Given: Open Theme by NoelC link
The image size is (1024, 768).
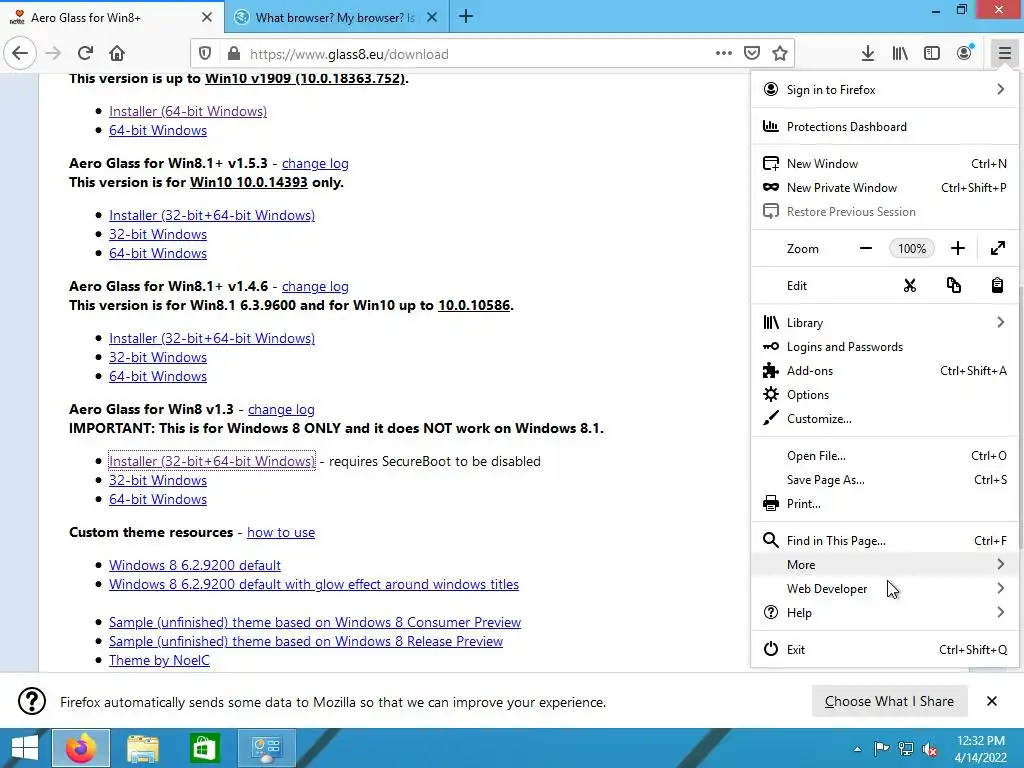Looking at the screenshot, I should coord(159,660).
